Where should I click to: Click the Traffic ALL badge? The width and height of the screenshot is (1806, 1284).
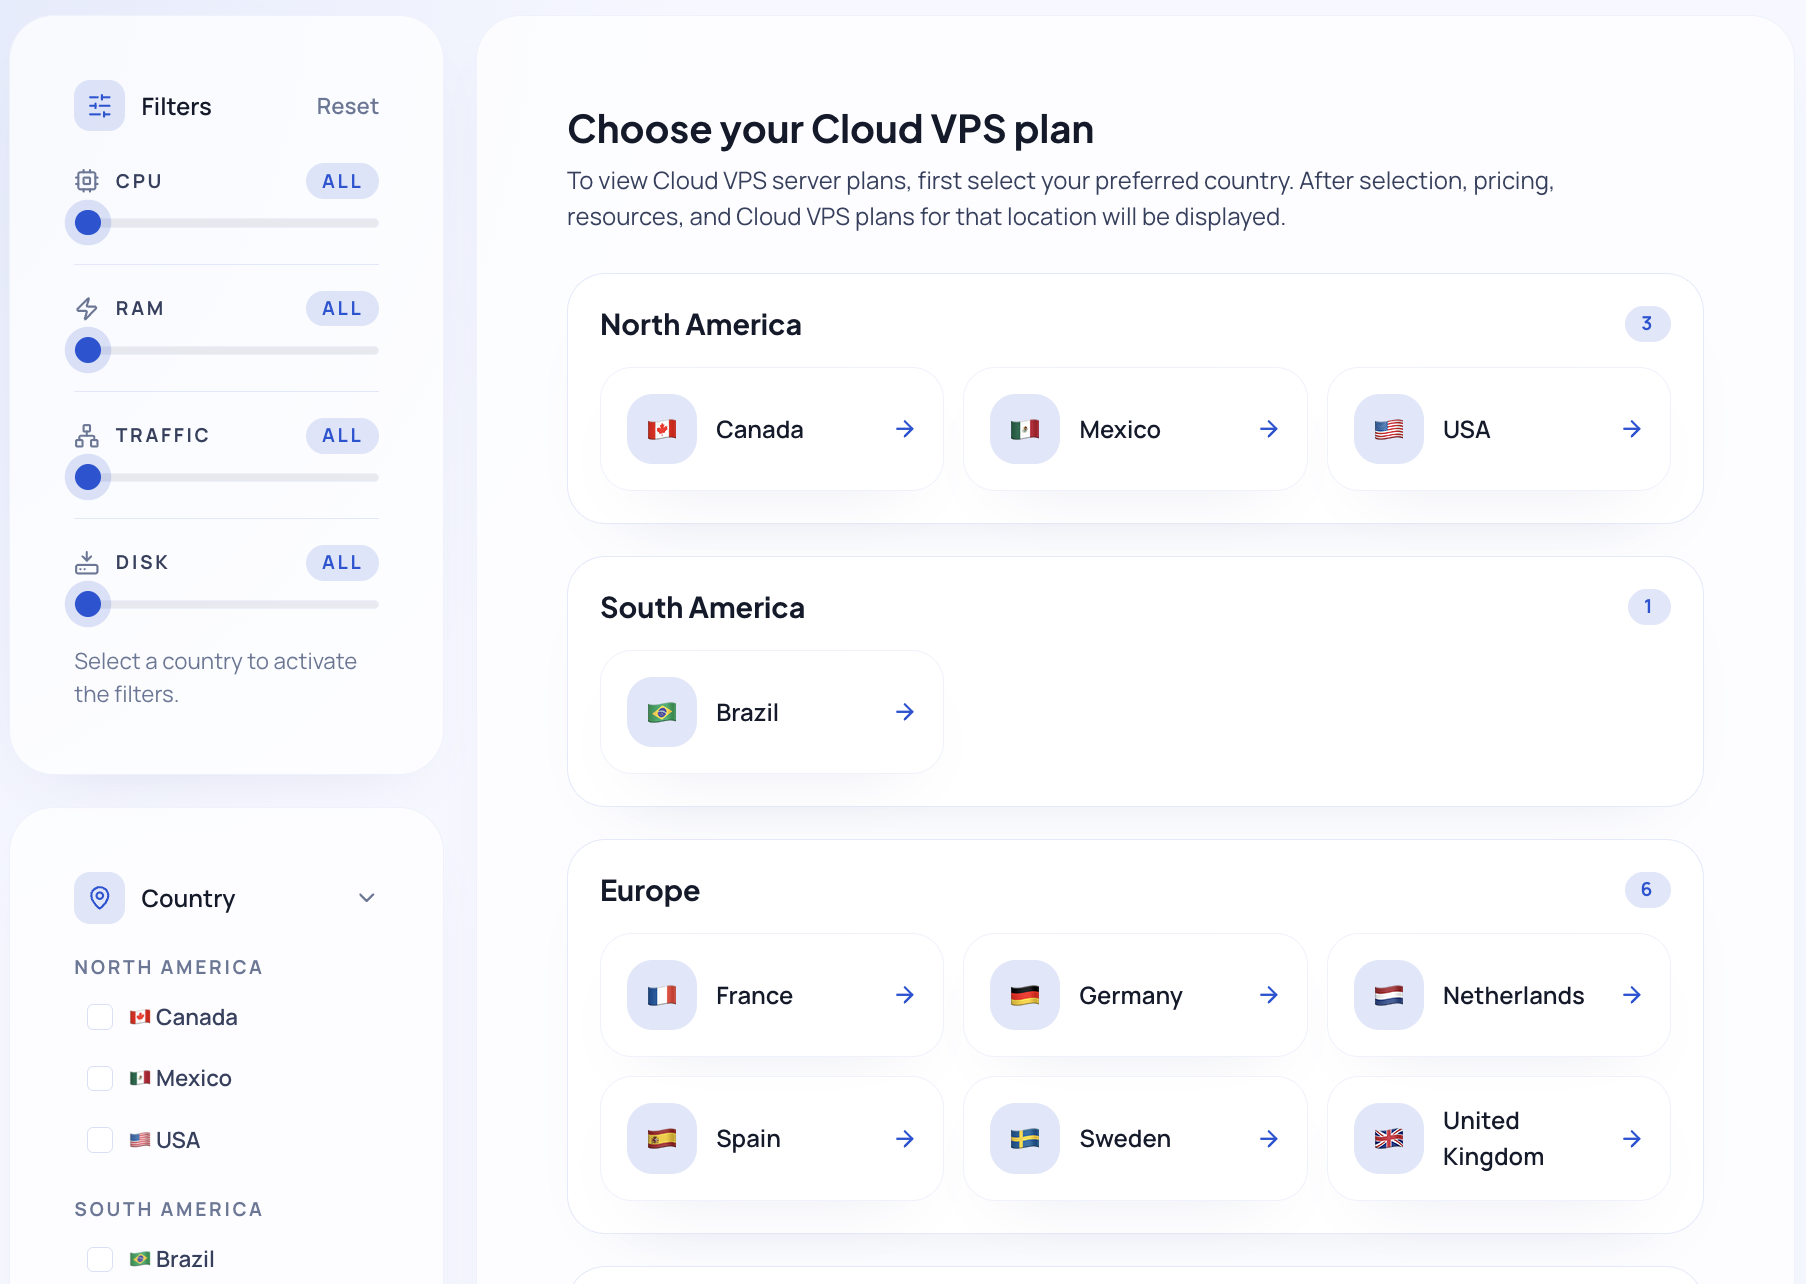(342, 435)
